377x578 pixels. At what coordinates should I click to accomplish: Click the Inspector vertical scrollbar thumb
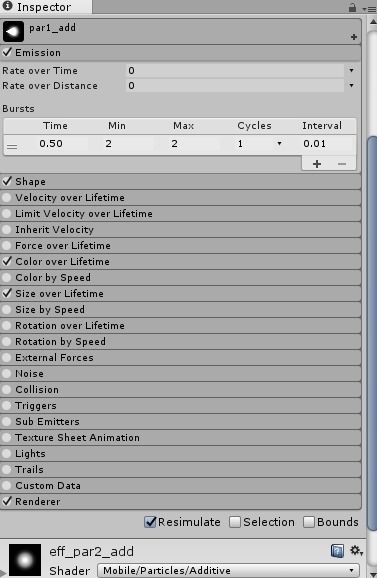tap(372, 334)
